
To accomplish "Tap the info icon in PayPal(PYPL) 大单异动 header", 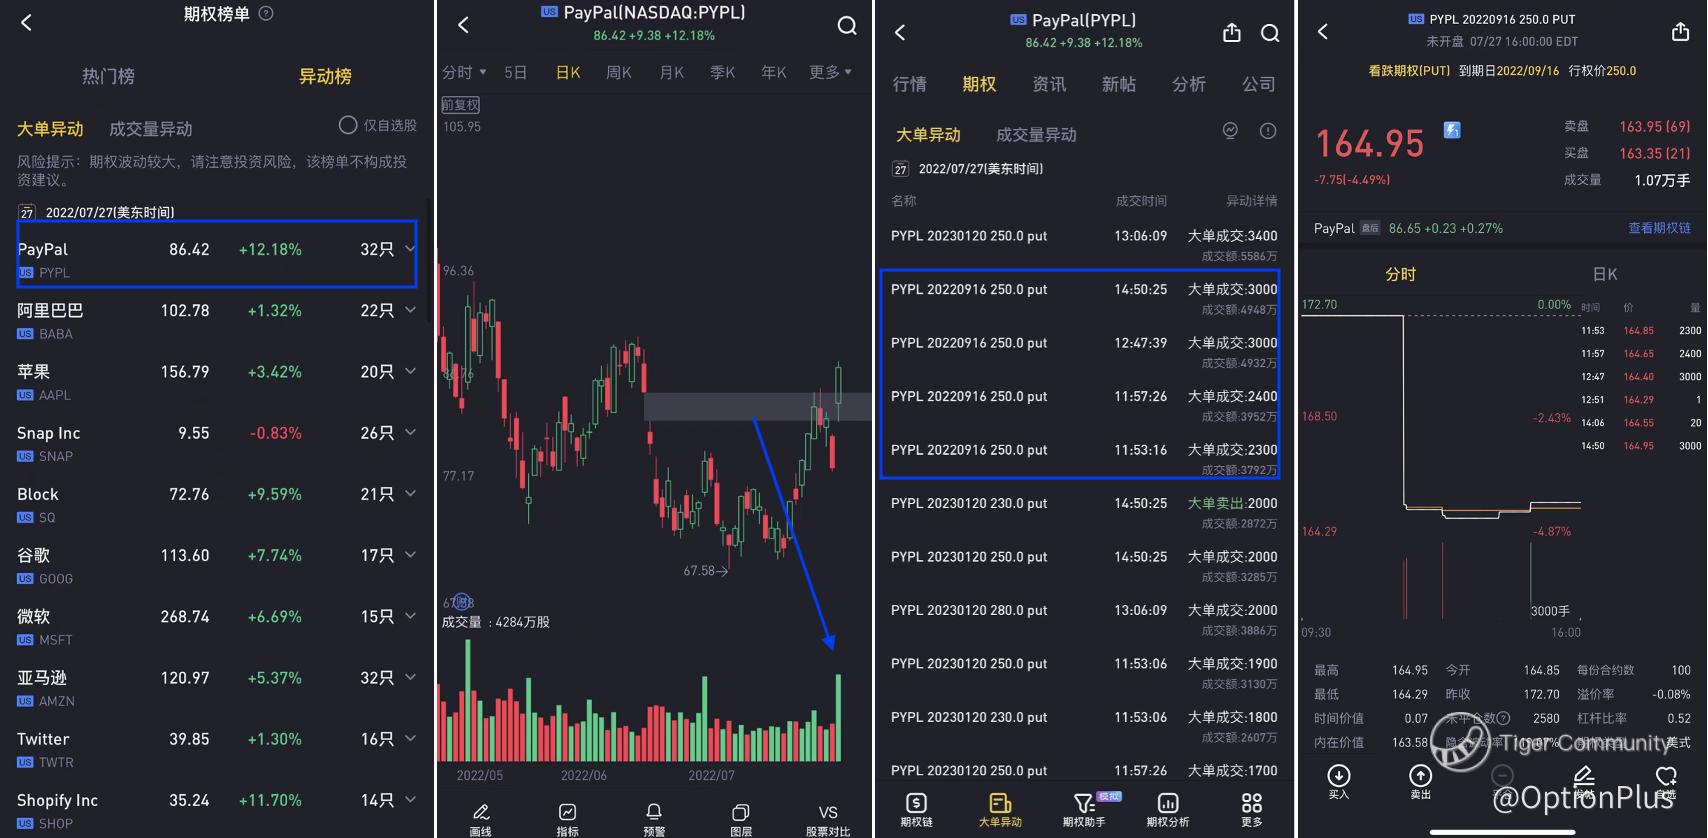I will coord(1268,131).
